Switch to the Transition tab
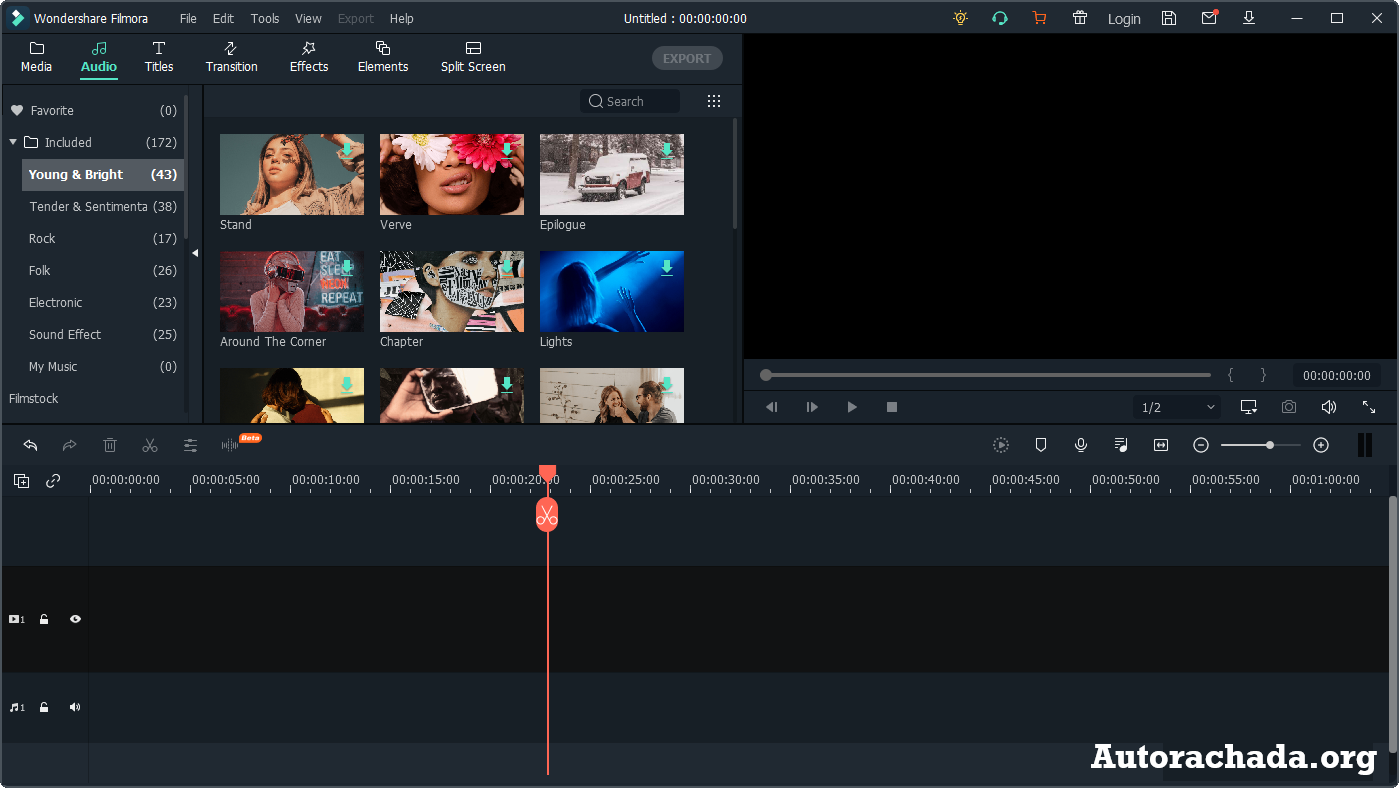 pyautogui.click(x=231, y=57)
